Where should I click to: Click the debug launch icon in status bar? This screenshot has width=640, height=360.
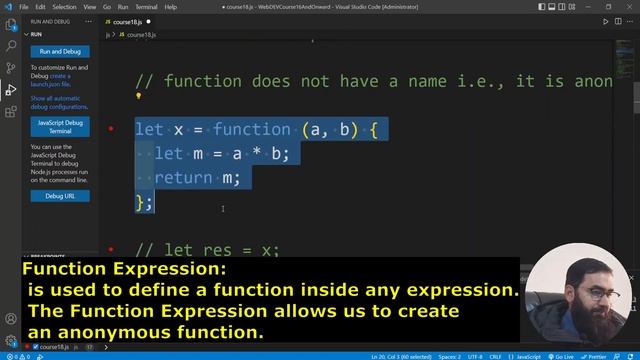click(x=40, y=357)
